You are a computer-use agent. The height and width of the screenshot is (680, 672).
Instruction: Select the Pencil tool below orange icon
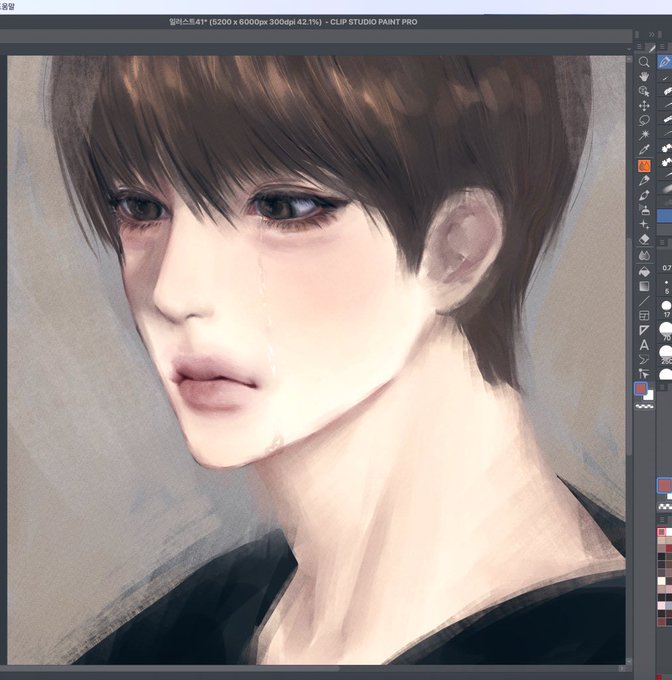coord(644,180)
